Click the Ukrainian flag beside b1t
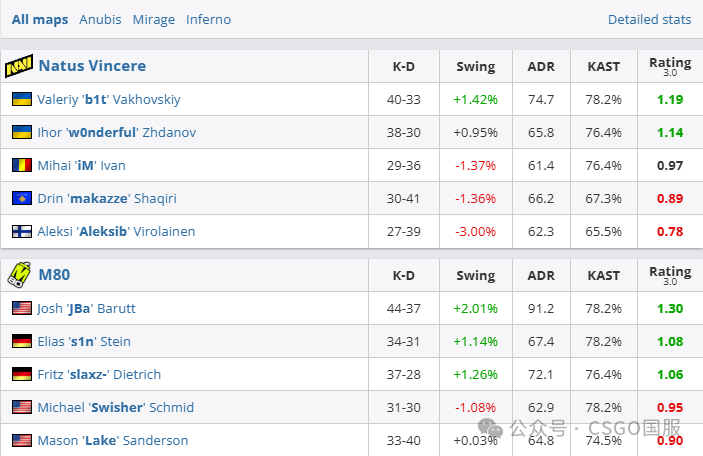Image resolution: width=703 pixels, height=456 pixels. click(x=22, y=99)
